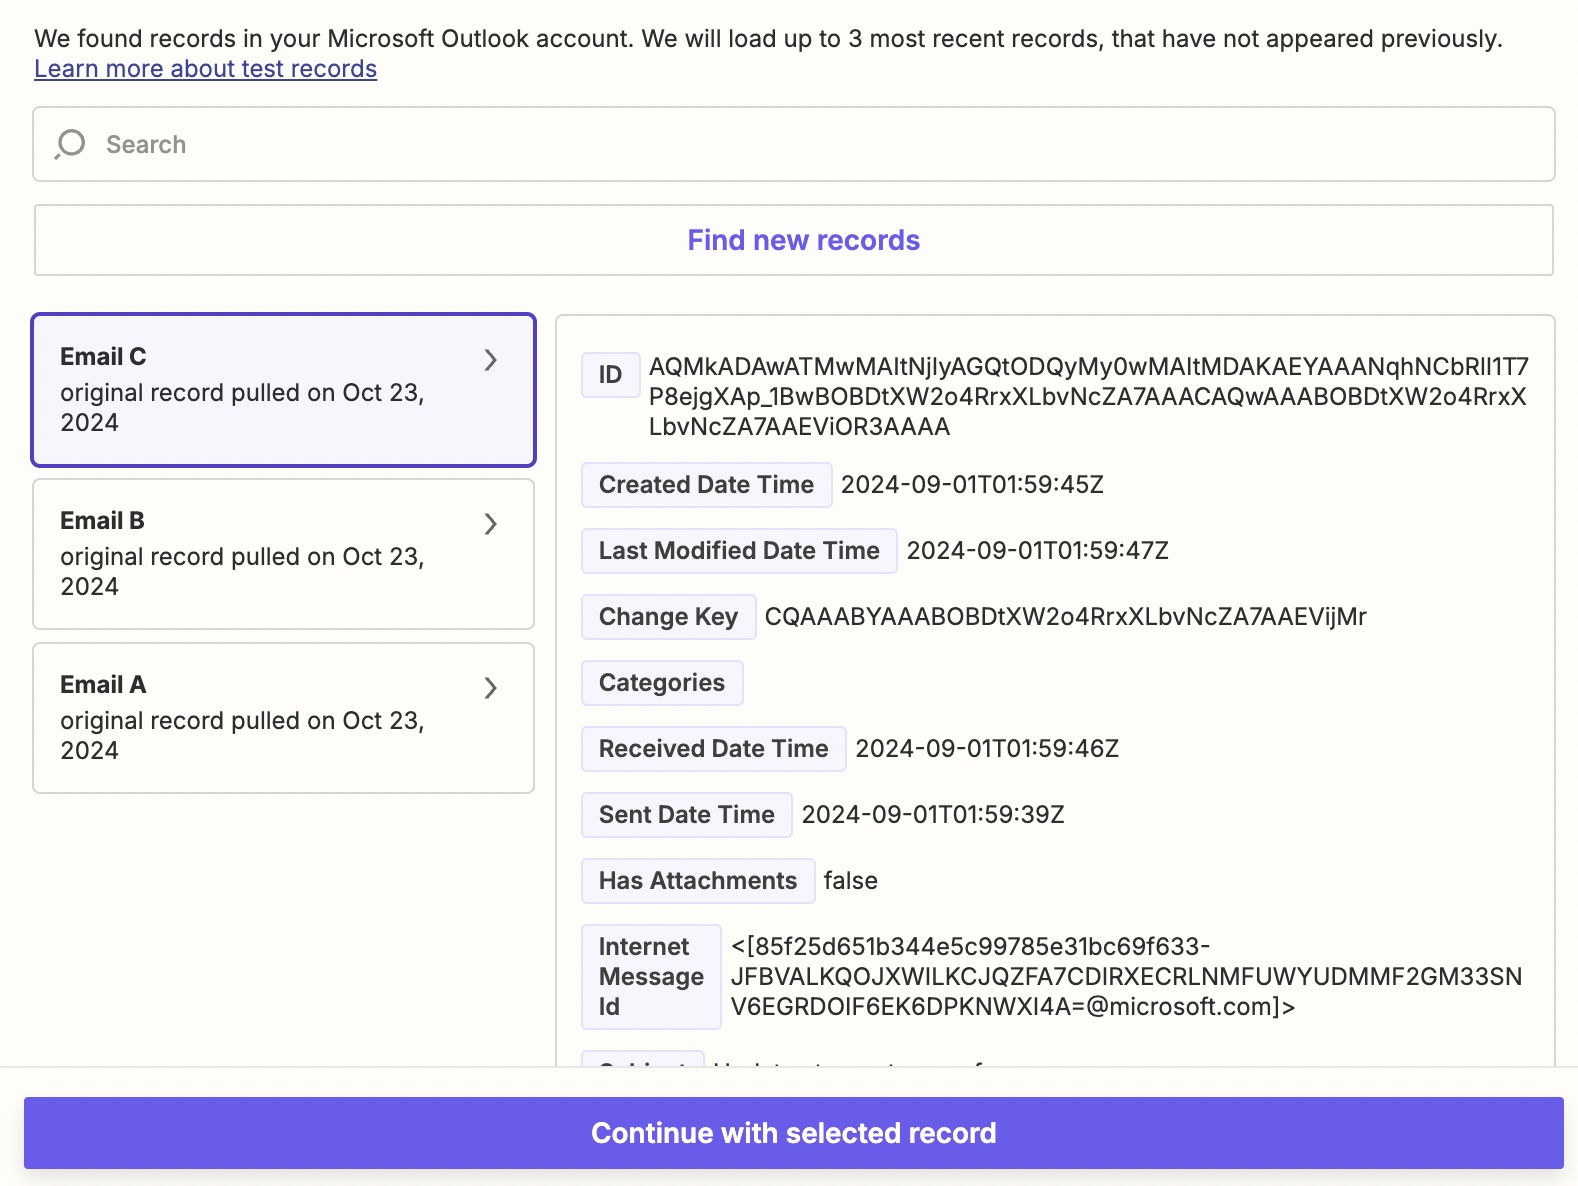
Task: Click the Internet Message Id label
Action: (x=651, y=977)
